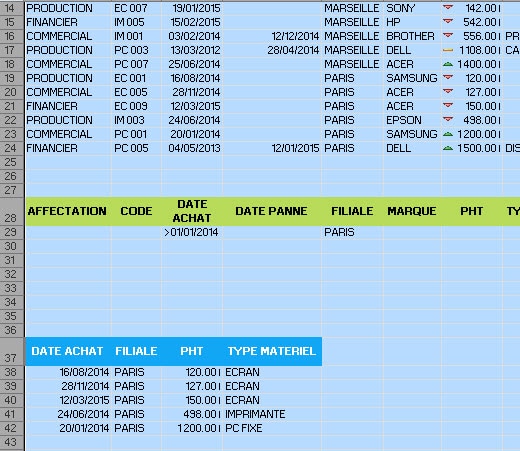
Task: Click the green up arrow in the SAMSUNG 1200.00 row
Action: (448, 134)
